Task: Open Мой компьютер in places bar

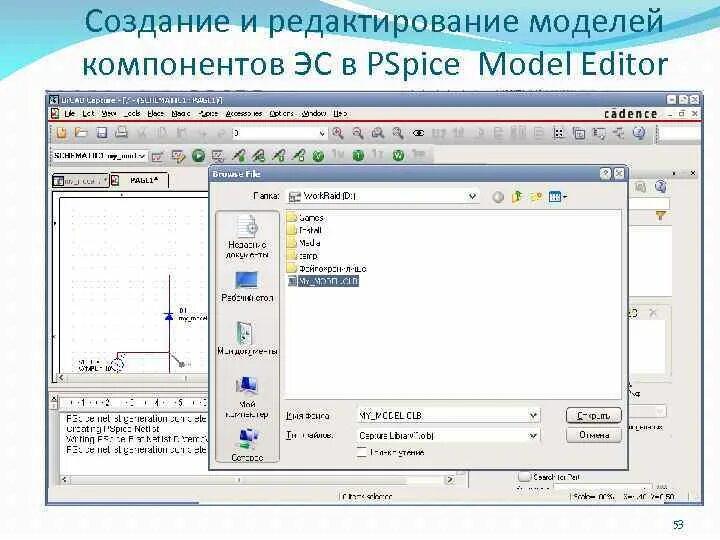Action: [x=247, y=397]
